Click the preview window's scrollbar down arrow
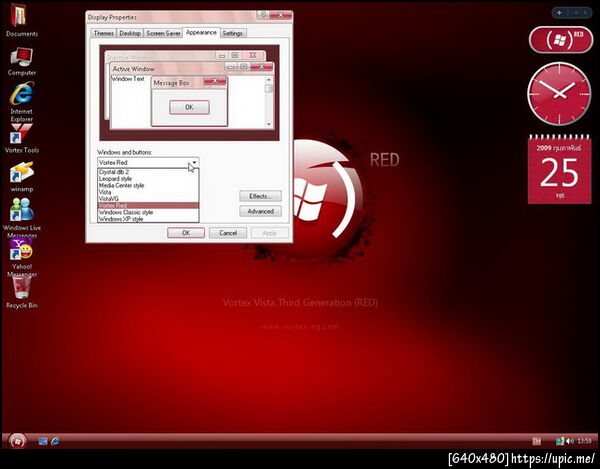Image resolution: width=600 pixels, height=469 pixels. pos(269,124)
